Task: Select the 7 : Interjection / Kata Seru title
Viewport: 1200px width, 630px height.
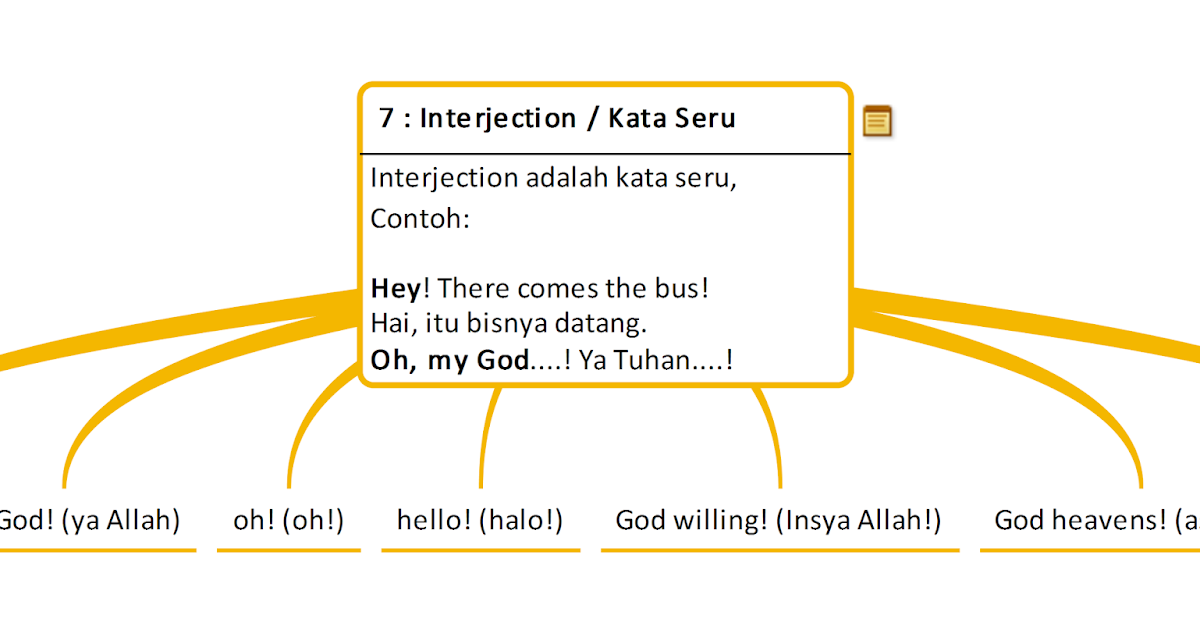Action: (x=557, y=118)
